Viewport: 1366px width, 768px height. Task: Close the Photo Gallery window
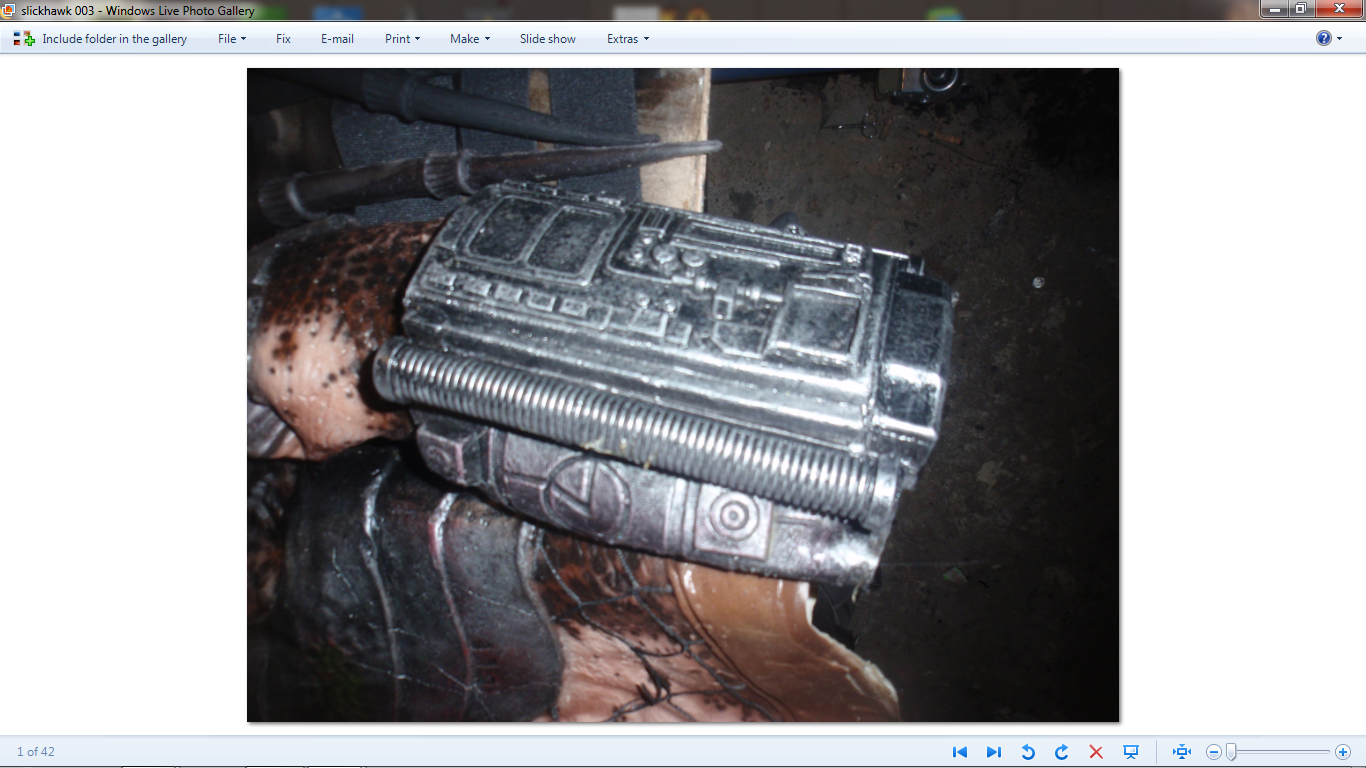pos(1338,8)
